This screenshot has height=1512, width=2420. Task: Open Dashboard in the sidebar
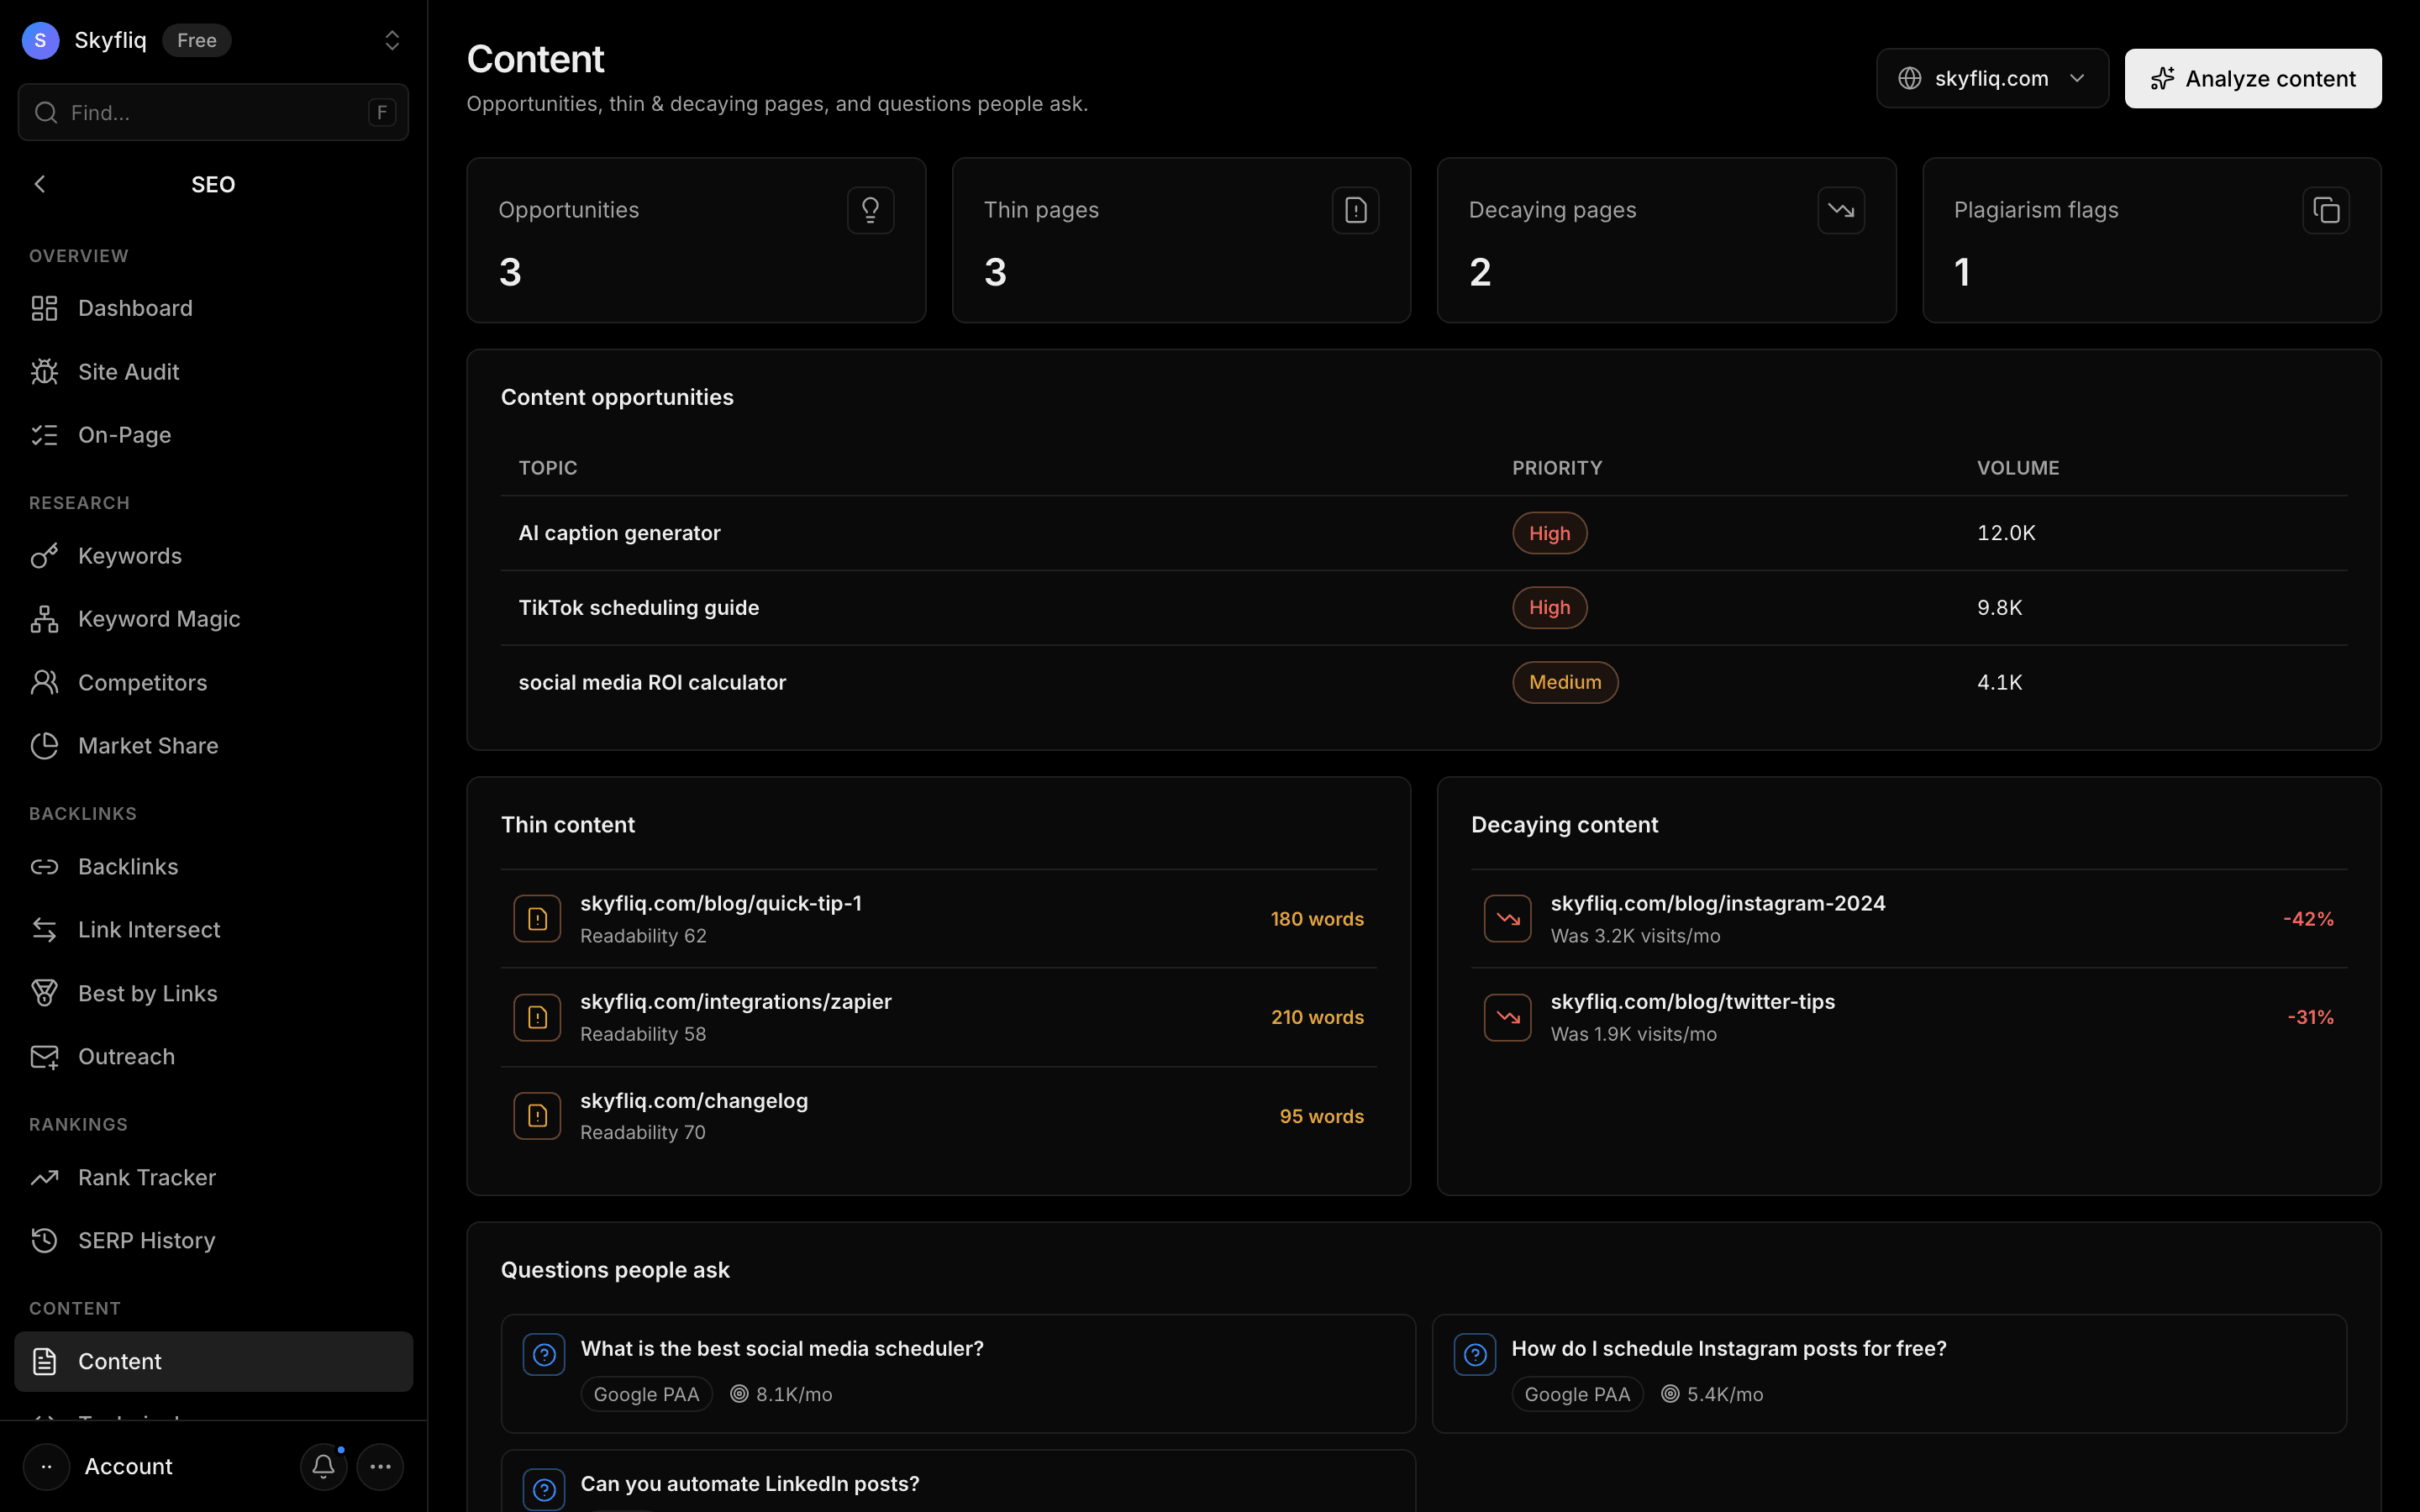213,308
